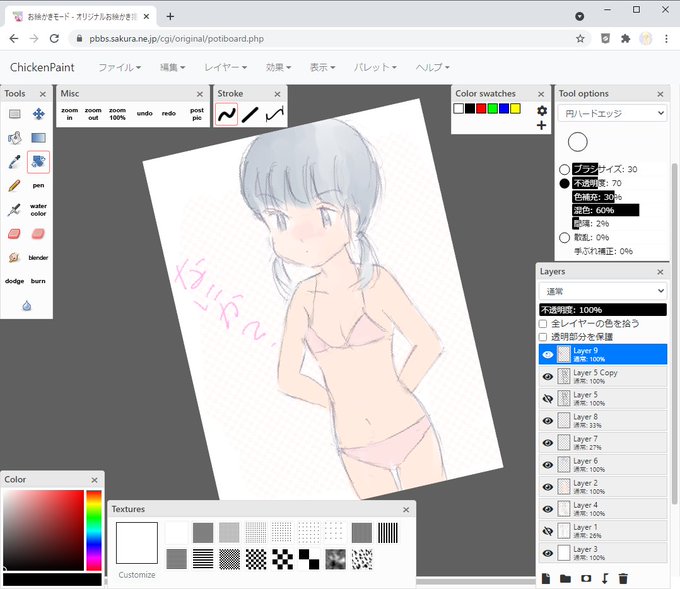Select the hard Eraser tool
680x589 pixels.
15,234
